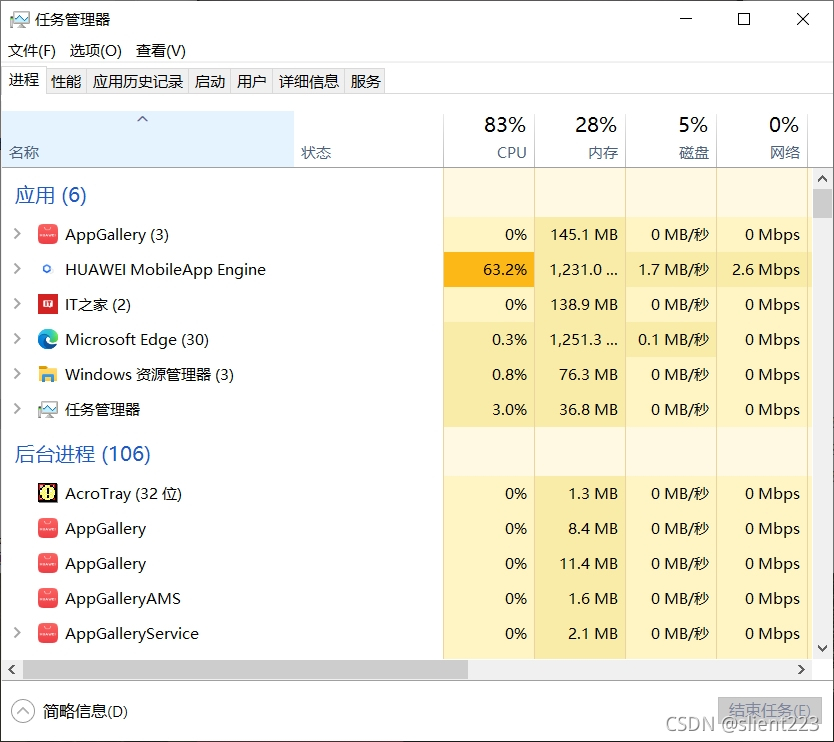Click the horizontal scrollbar left arrow

tap(12, 670)
